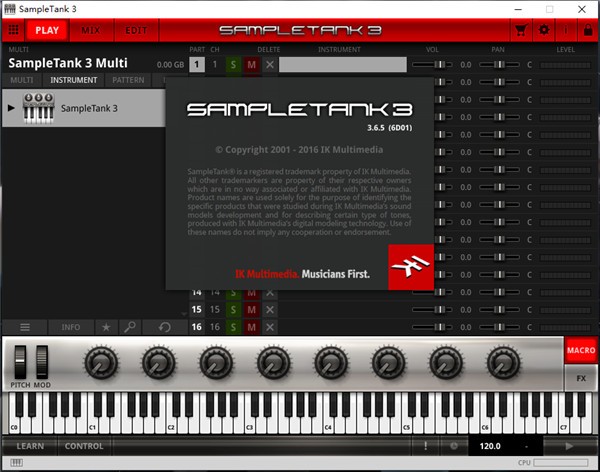The image size is (600, 472).
Task: Click the padlock lock icon
Action: click(588, 30)
